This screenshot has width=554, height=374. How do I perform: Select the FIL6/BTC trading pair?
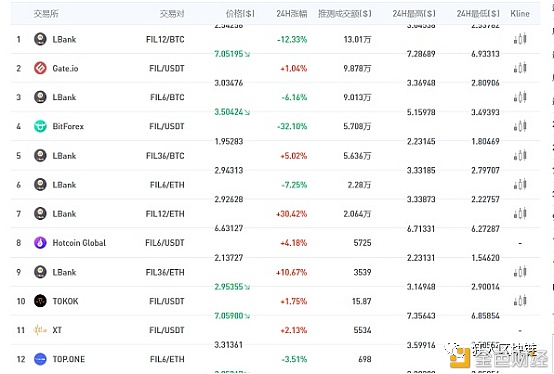pyautogui.click(x=167, y=97)
